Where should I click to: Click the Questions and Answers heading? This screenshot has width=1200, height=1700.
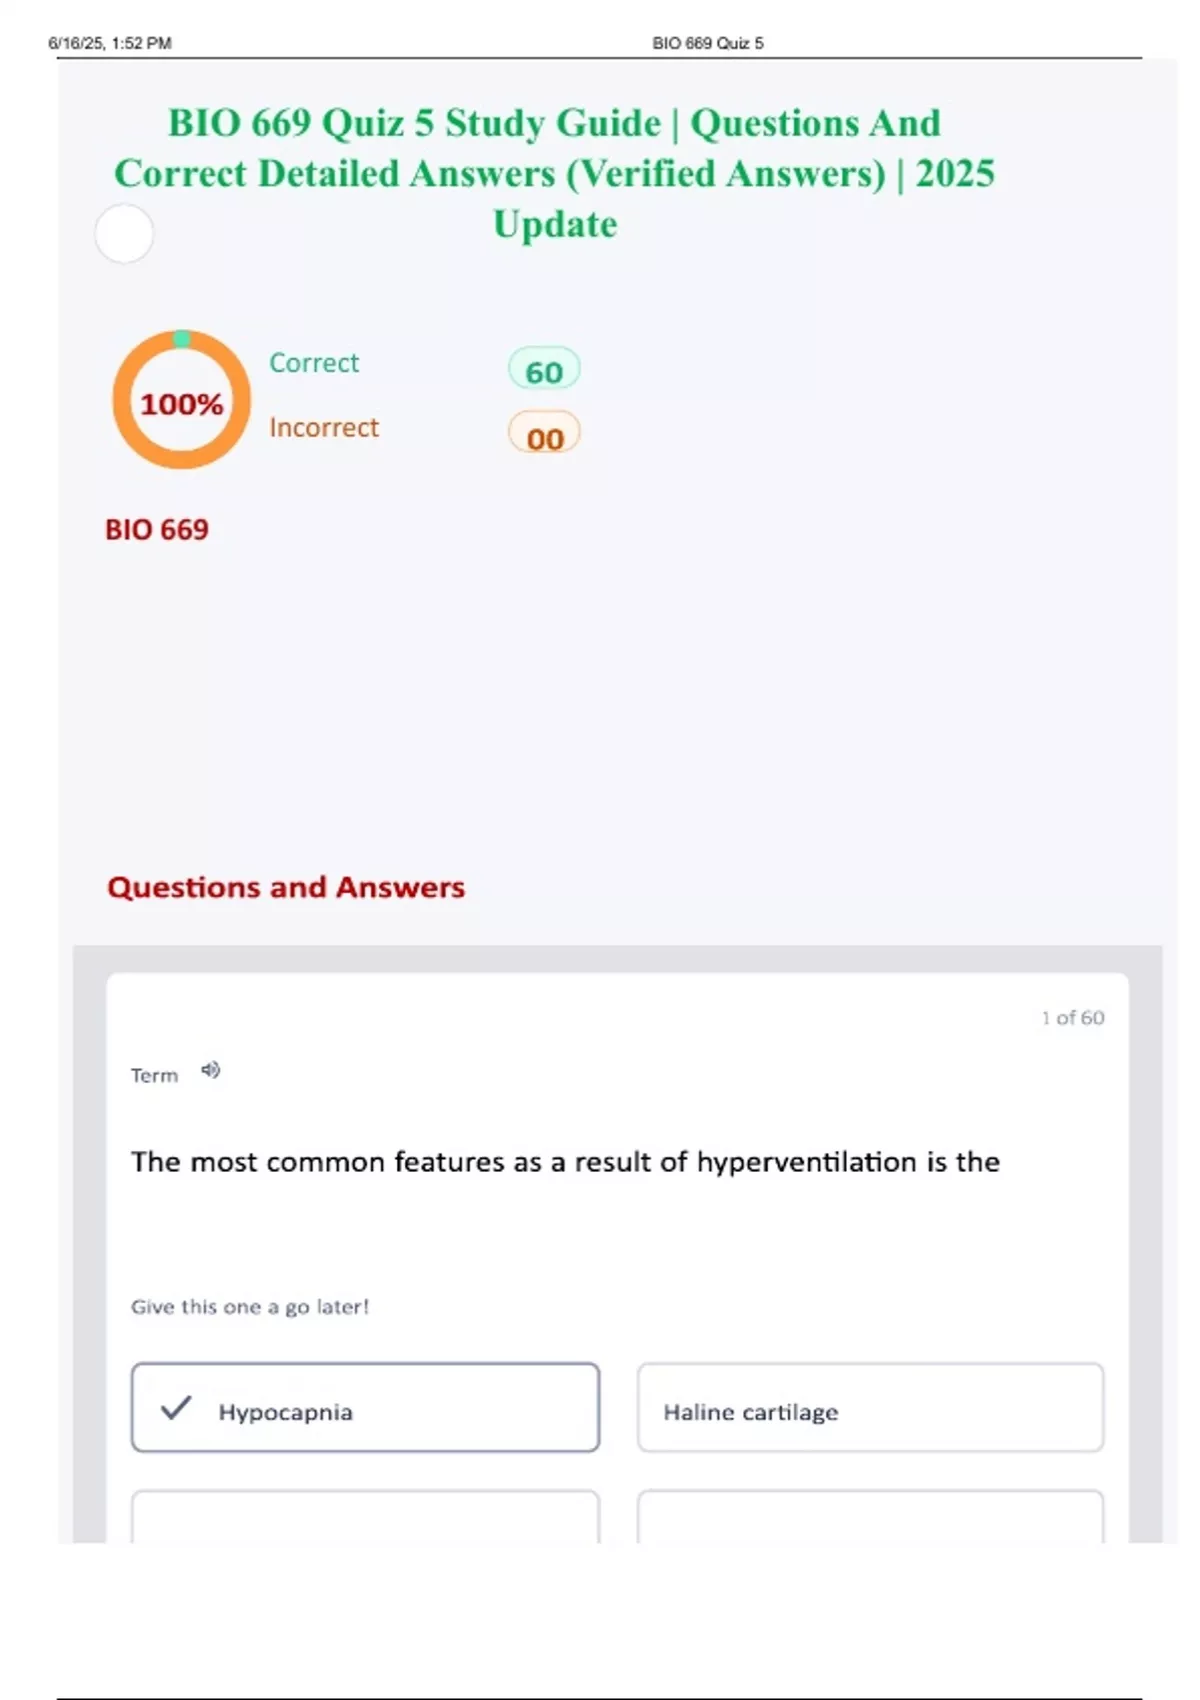tap(286, 887)
